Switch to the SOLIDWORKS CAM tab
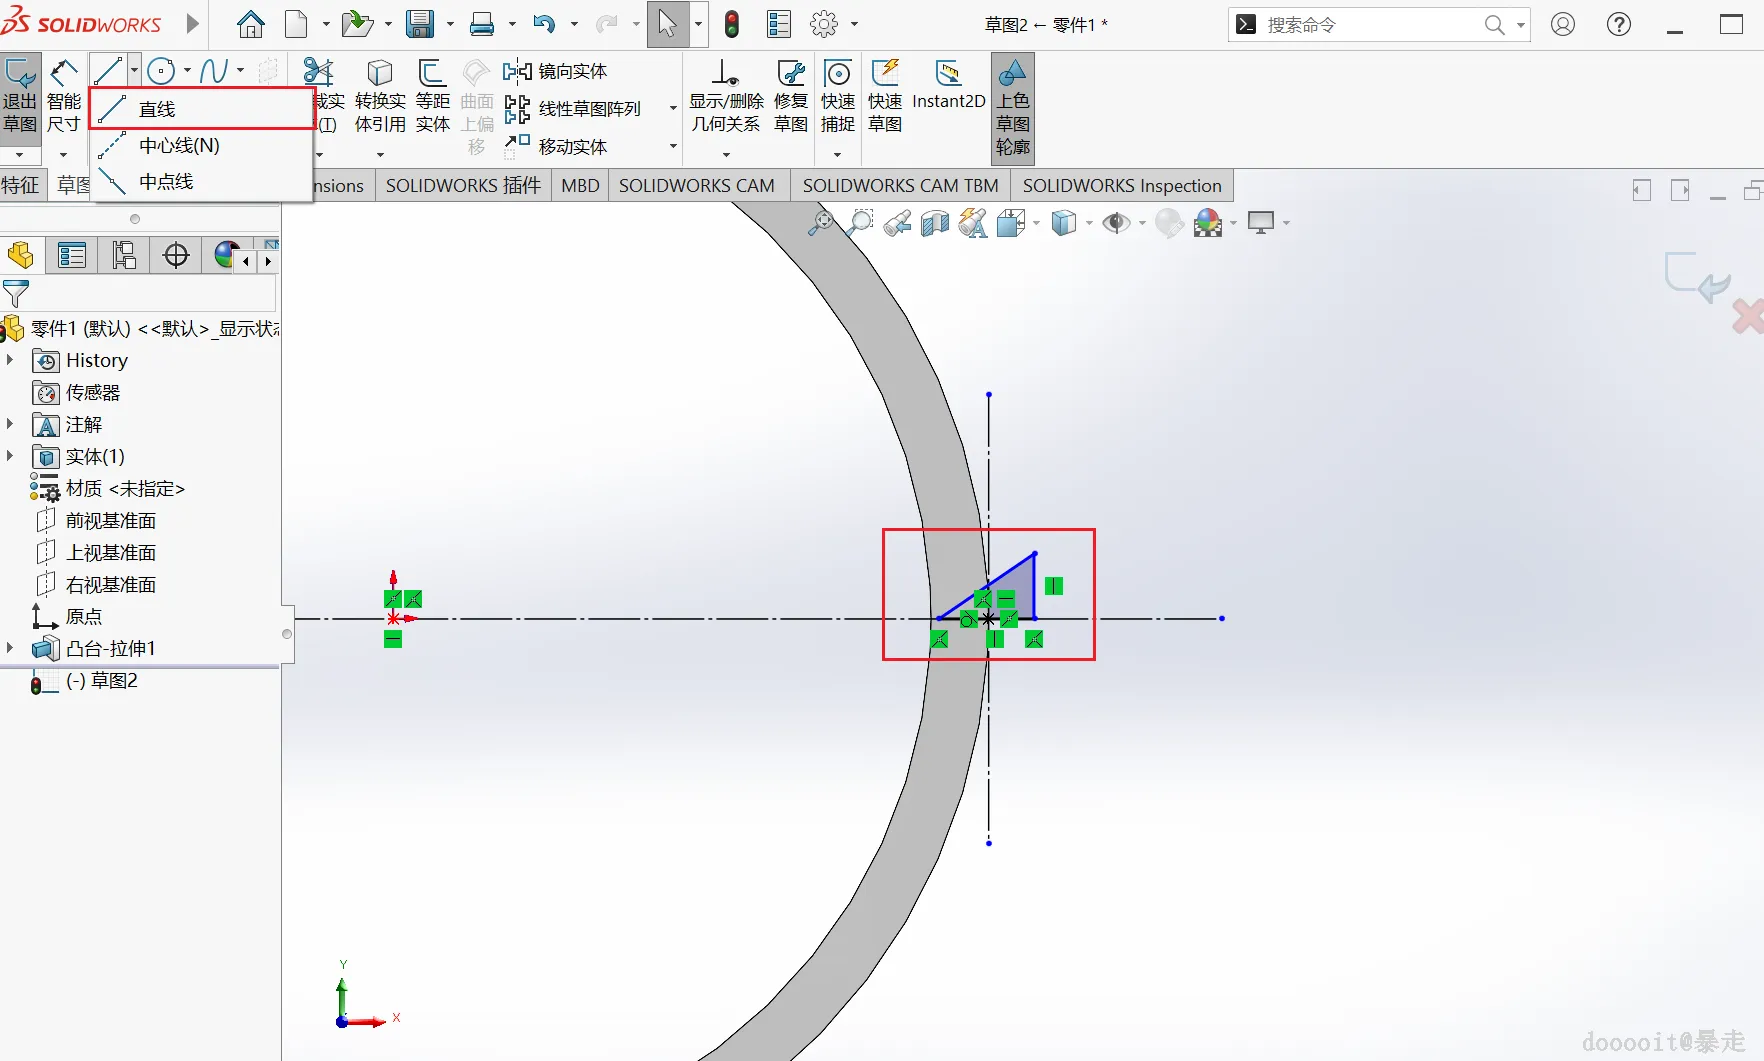 click(x=697, y=185)
